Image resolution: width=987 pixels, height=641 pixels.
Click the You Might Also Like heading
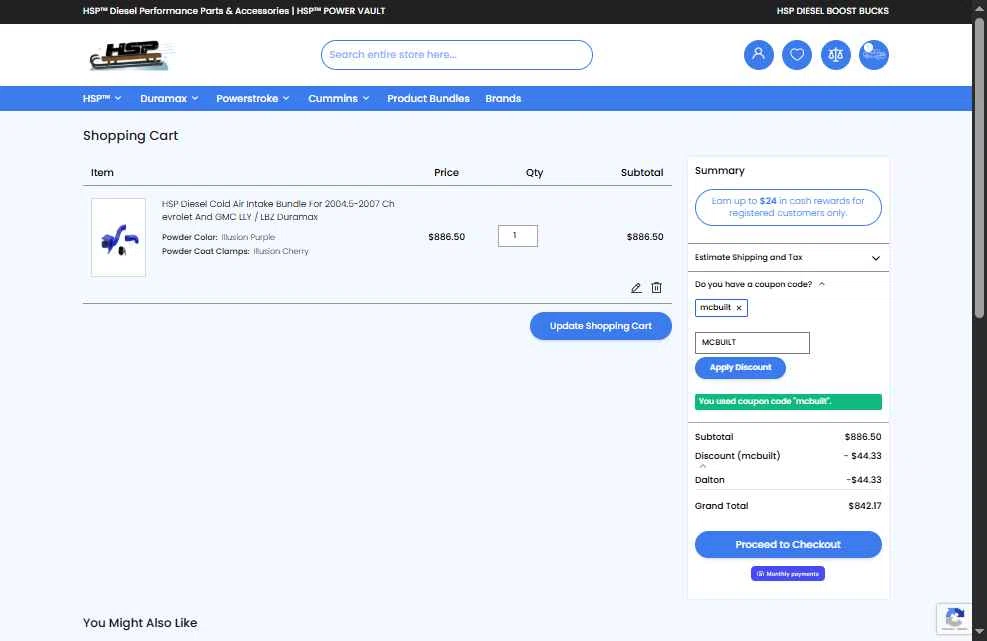tap(140, 623)
